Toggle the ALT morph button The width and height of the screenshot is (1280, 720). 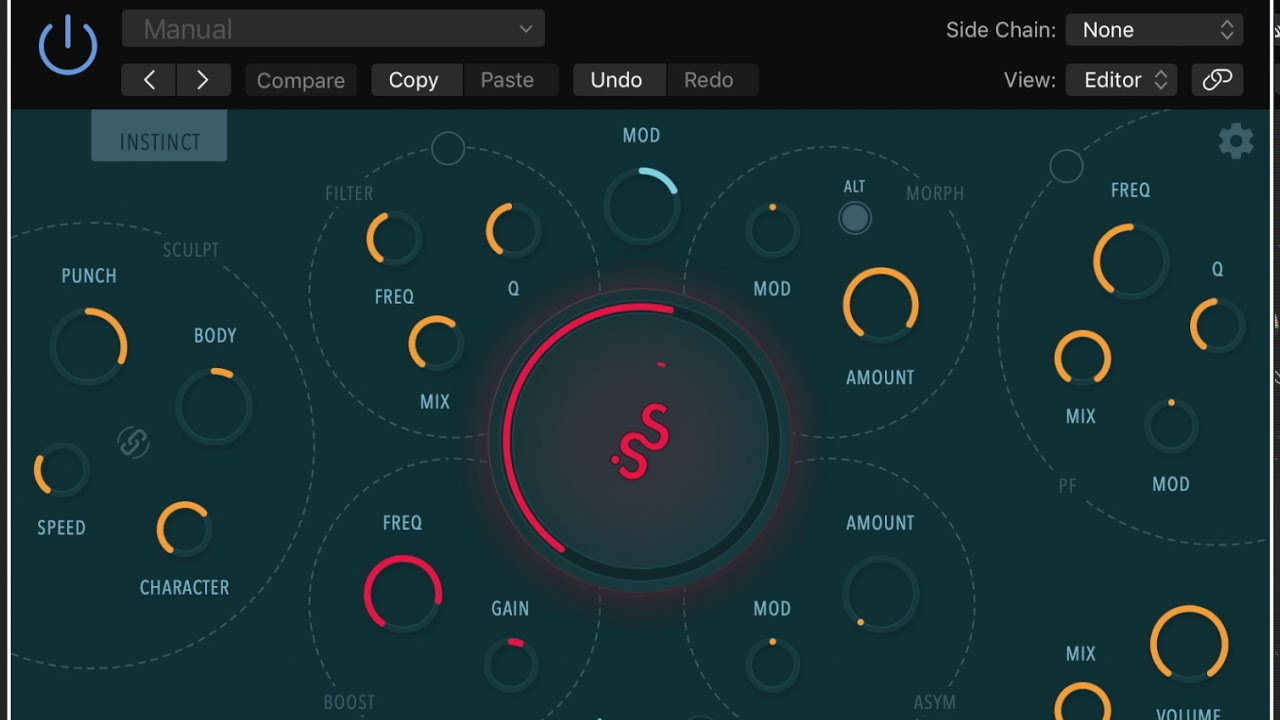coord(854,218)
